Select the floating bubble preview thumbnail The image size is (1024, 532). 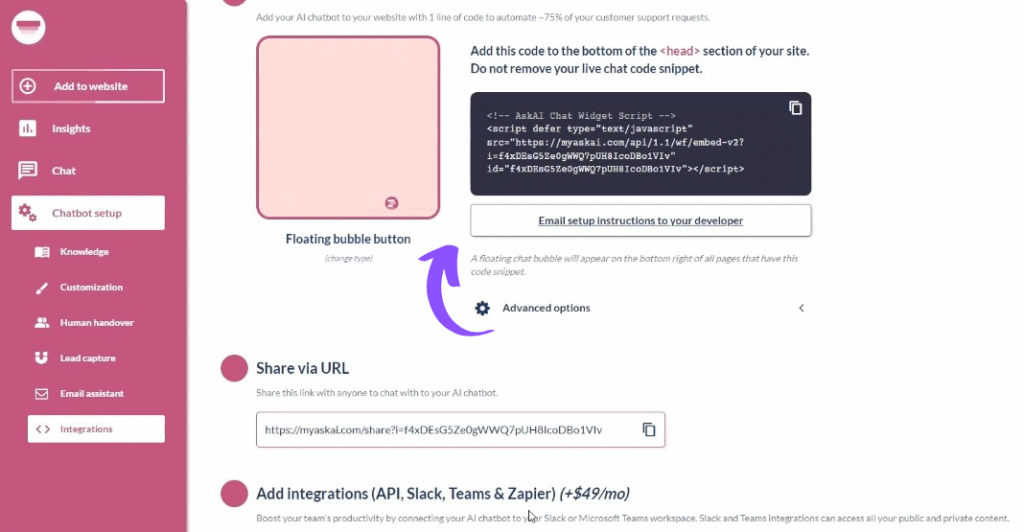pyautogui.click(x=348, y=127)
